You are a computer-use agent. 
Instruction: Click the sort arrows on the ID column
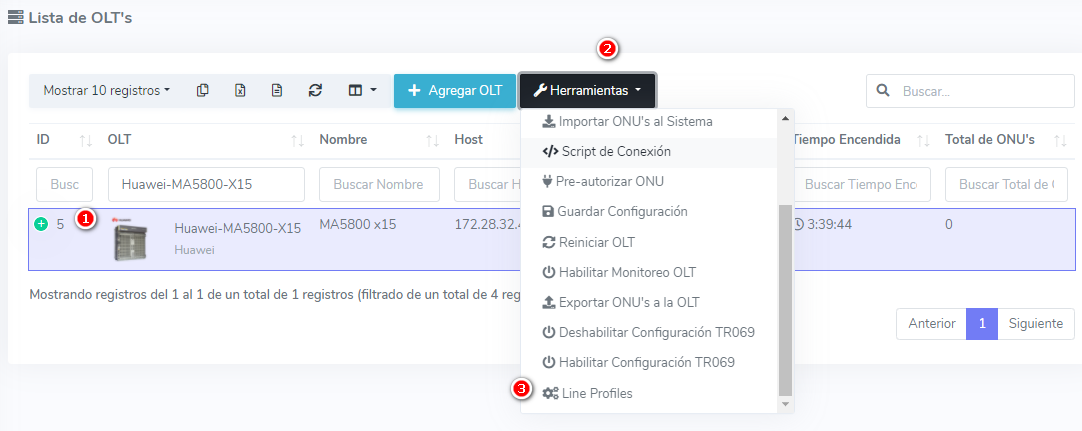point(85,140)
